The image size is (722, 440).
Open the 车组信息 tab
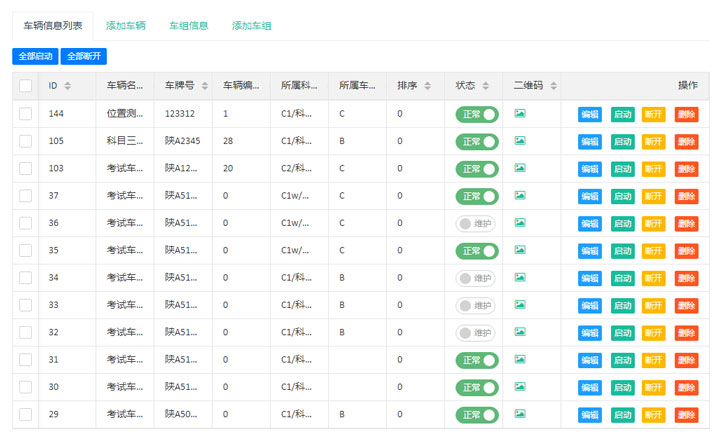point(188,26)
